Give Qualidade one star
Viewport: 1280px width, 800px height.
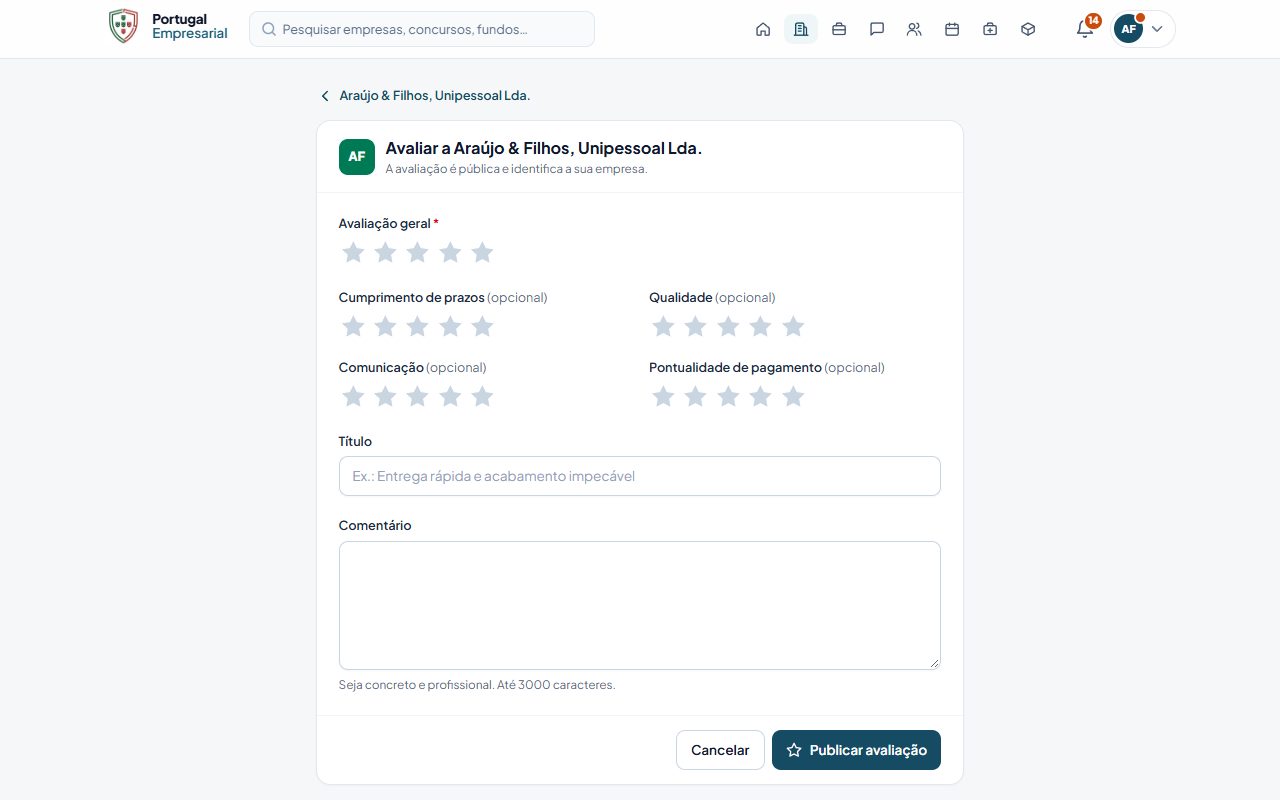pos(663,326)
